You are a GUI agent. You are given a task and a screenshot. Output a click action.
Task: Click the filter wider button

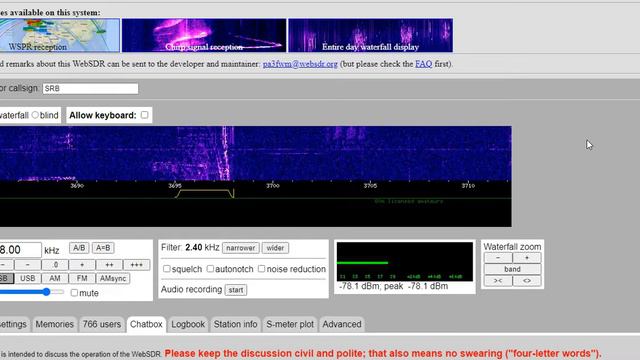pyautogui.click(x=275, y=248)
